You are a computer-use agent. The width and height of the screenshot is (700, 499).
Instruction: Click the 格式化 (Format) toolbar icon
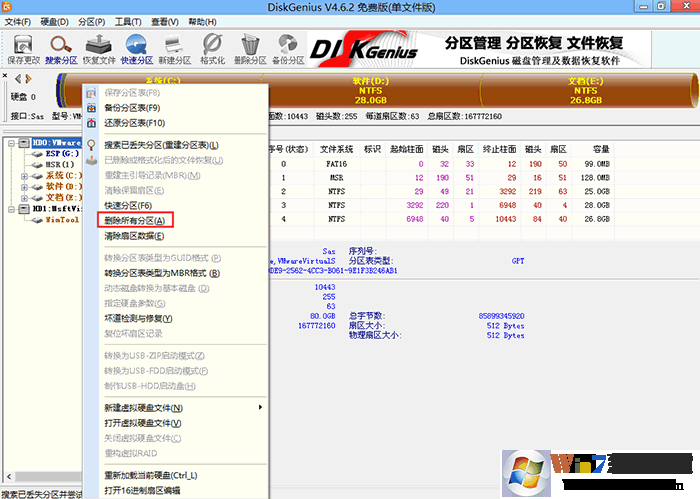pos(212,49)
